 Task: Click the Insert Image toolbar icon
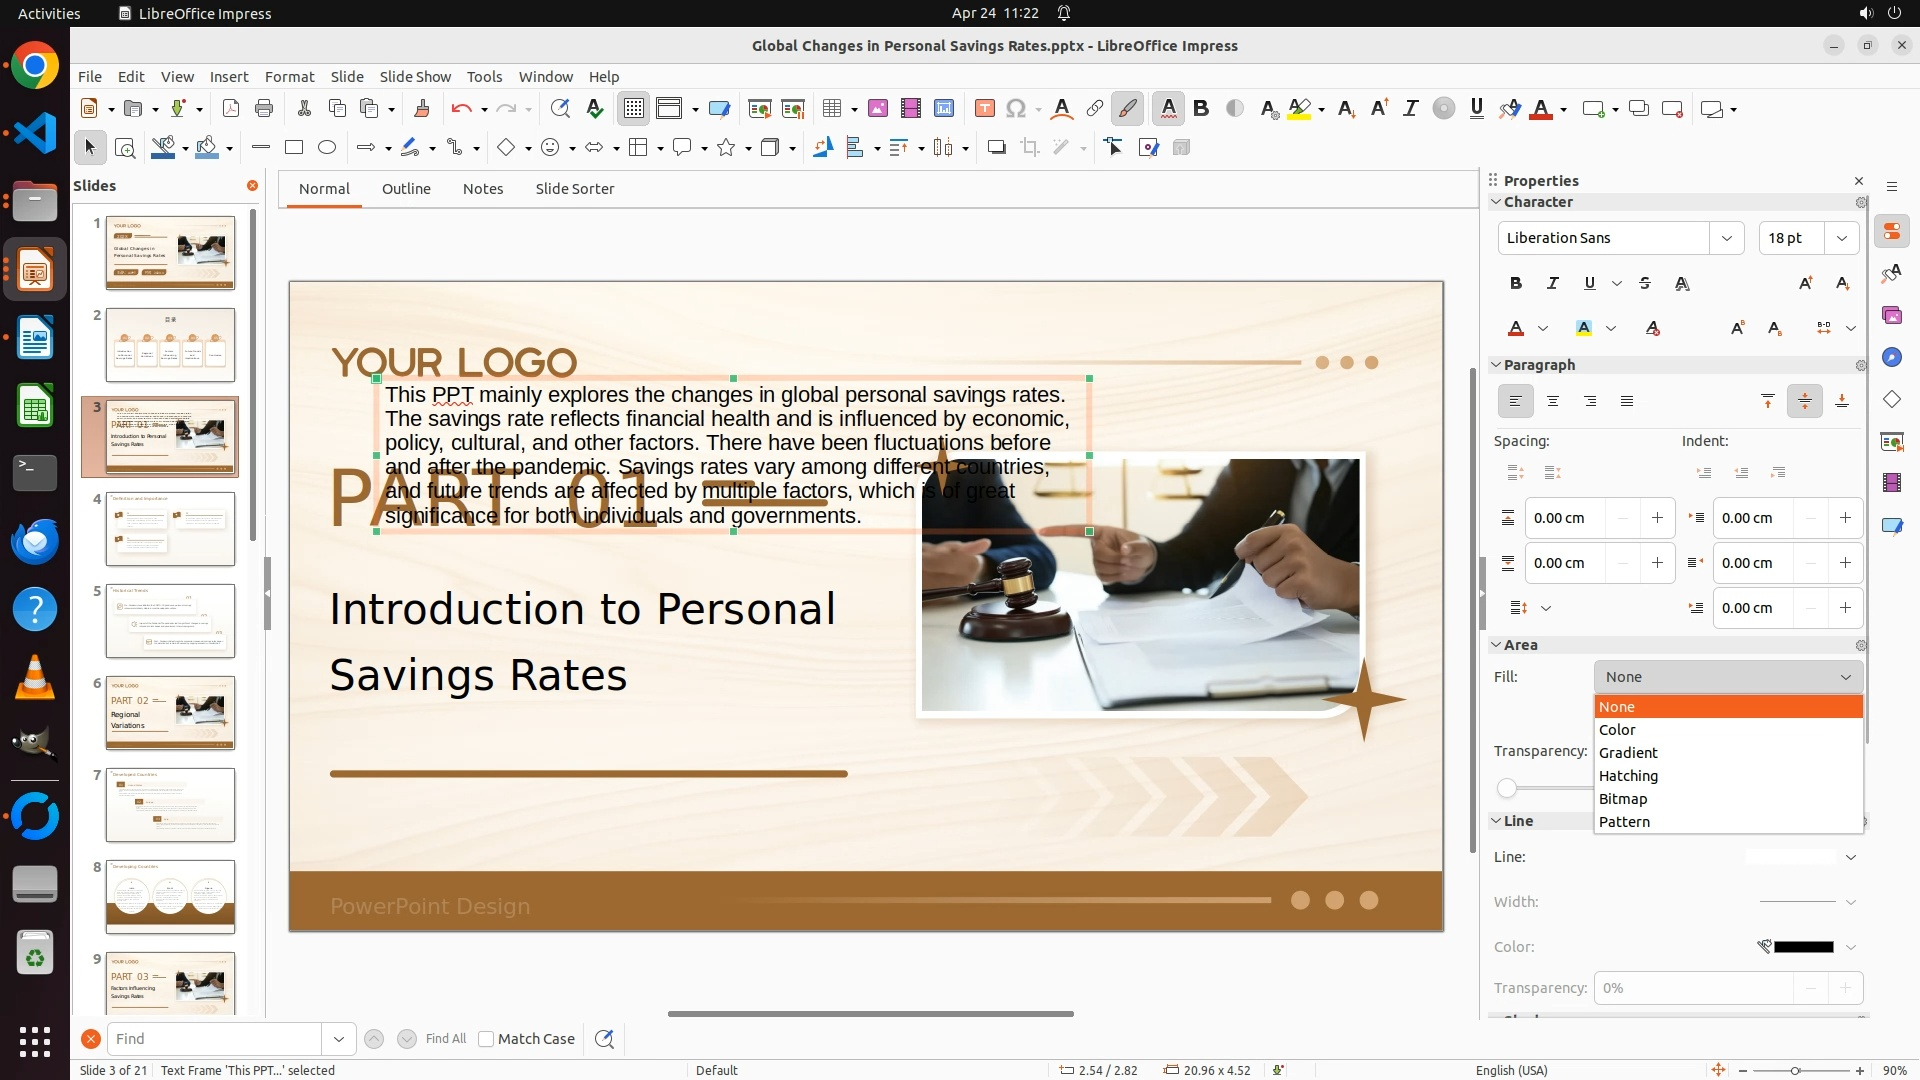point(878,109)
